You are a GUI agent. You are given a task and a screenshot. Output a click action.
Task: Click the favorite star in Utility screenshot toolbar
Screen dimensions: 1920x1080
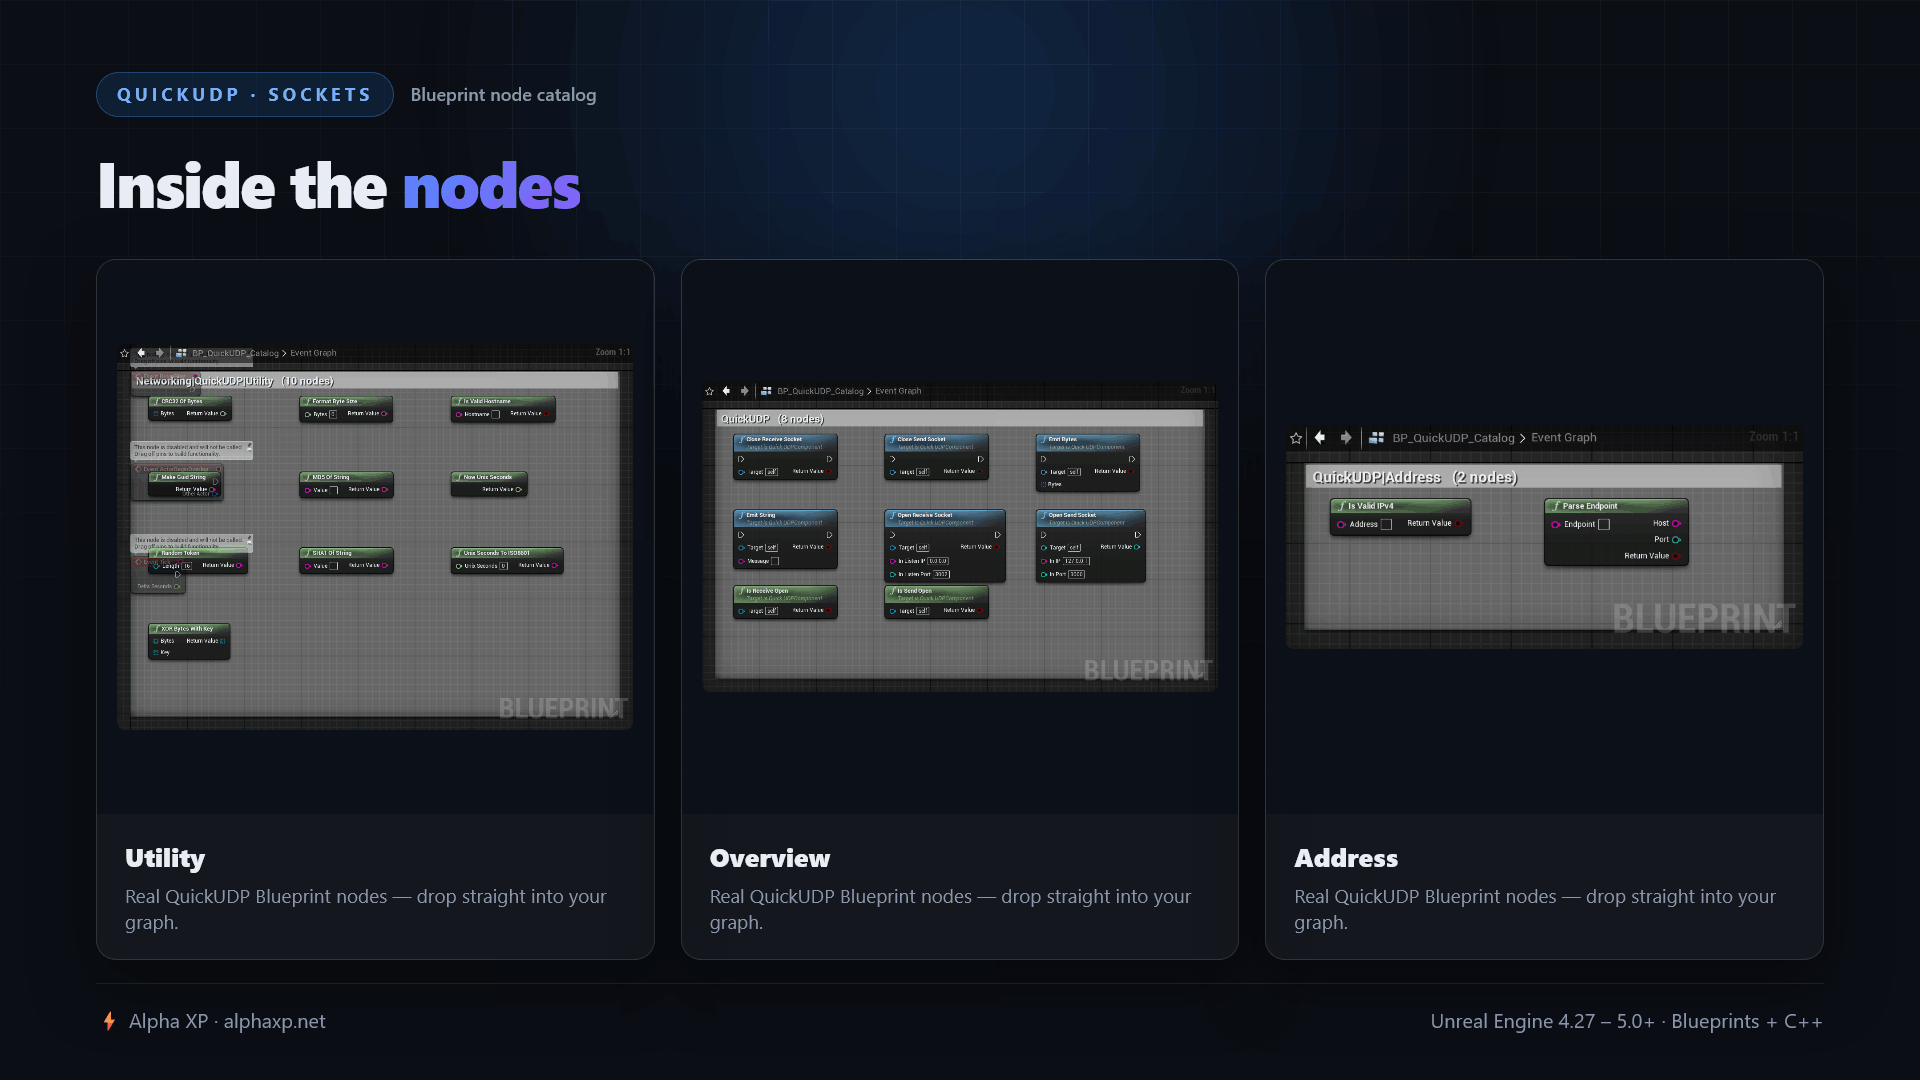(124, 353)
